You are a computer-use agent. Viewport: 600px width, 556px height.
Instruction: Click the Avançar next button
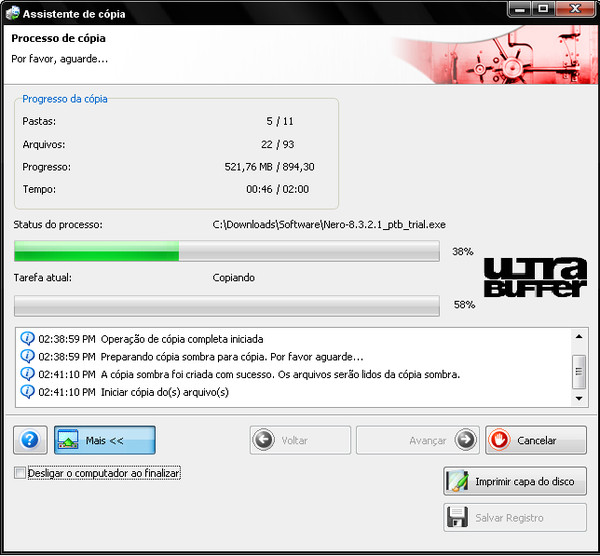pyautogui.click(x=417, y=440)
